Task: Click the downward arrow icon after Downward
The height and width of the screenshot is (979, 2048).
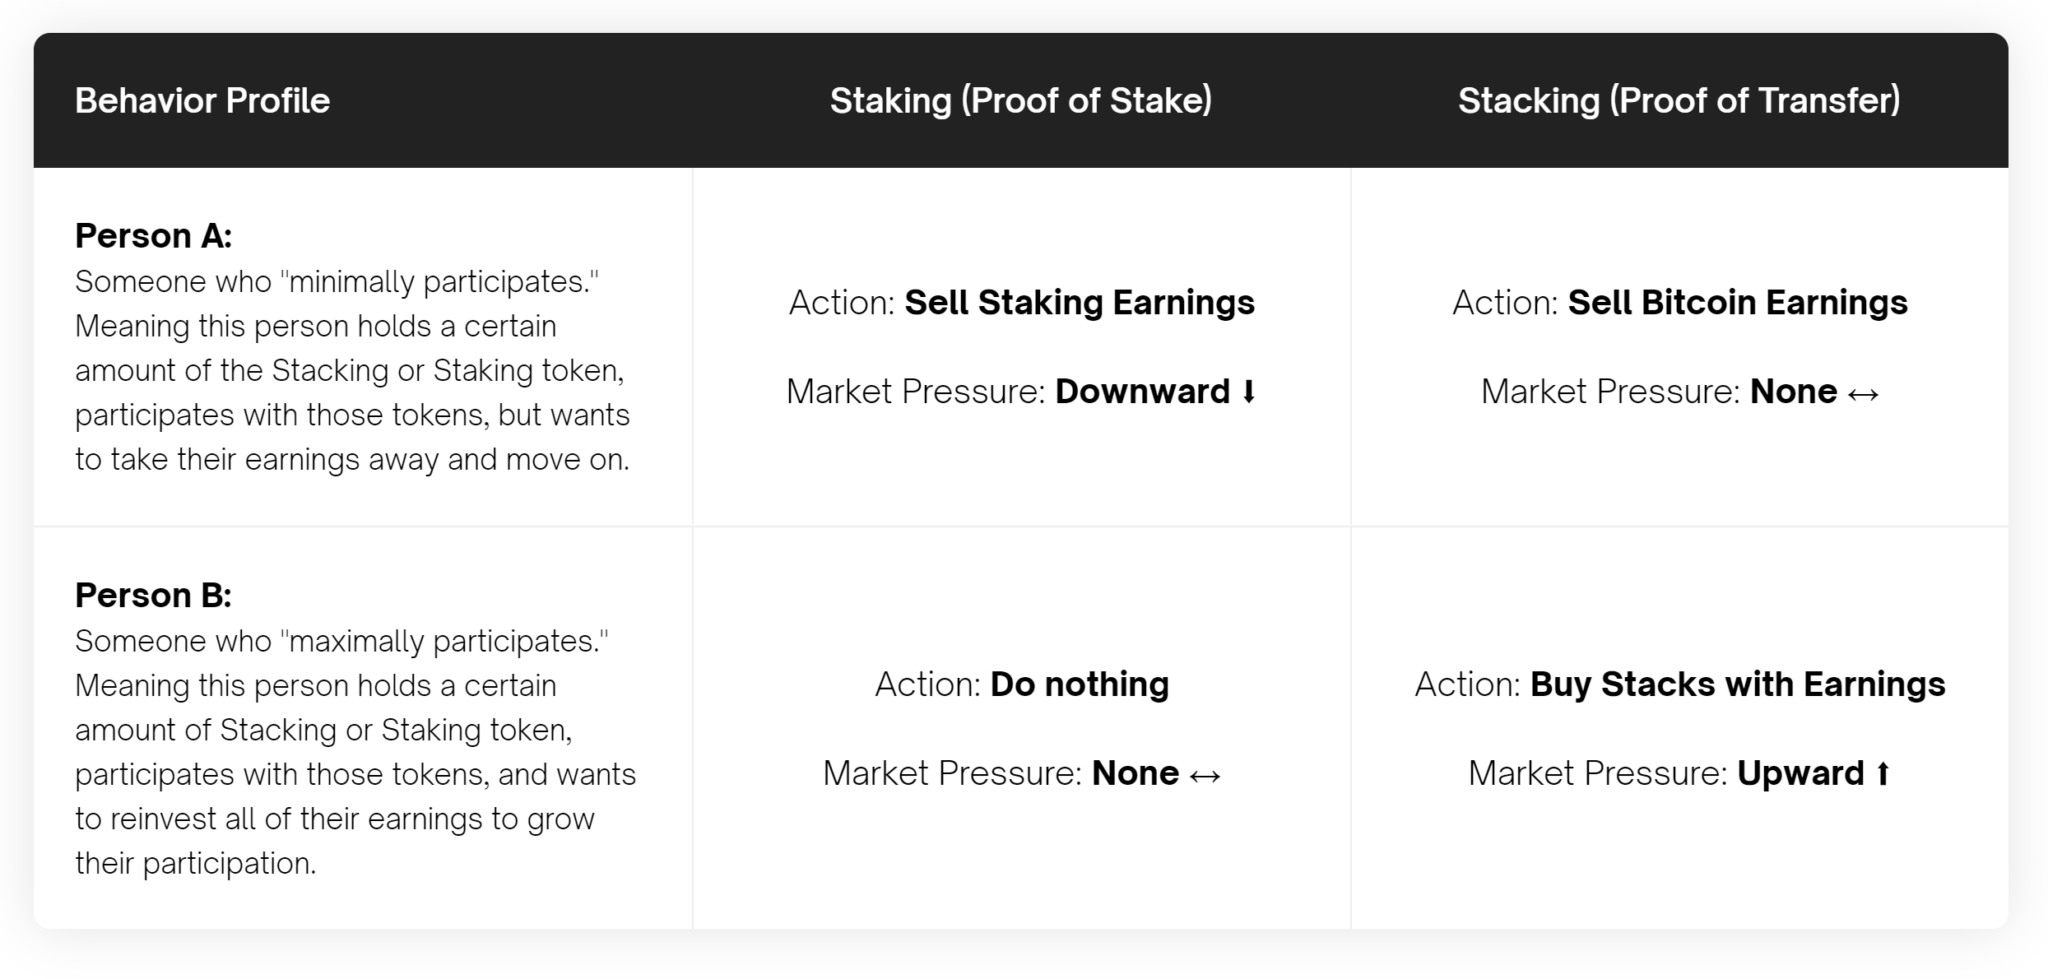Action: tap(1247, 392)
